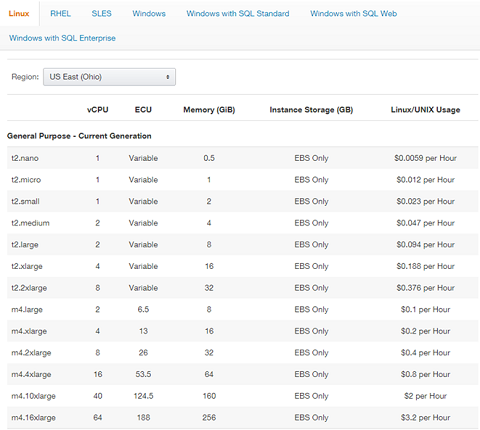Click the ECU column header
Viewport: 480px width, 430px height.
pos(143,110)
